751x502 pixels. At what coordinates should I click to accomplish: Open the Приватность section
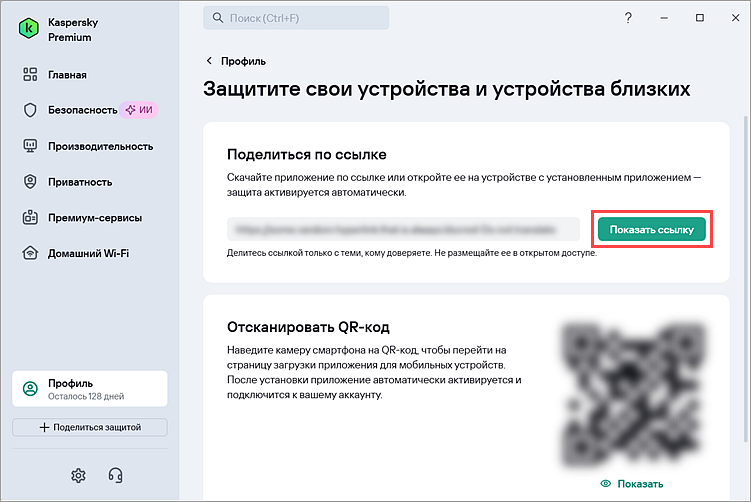80,182
